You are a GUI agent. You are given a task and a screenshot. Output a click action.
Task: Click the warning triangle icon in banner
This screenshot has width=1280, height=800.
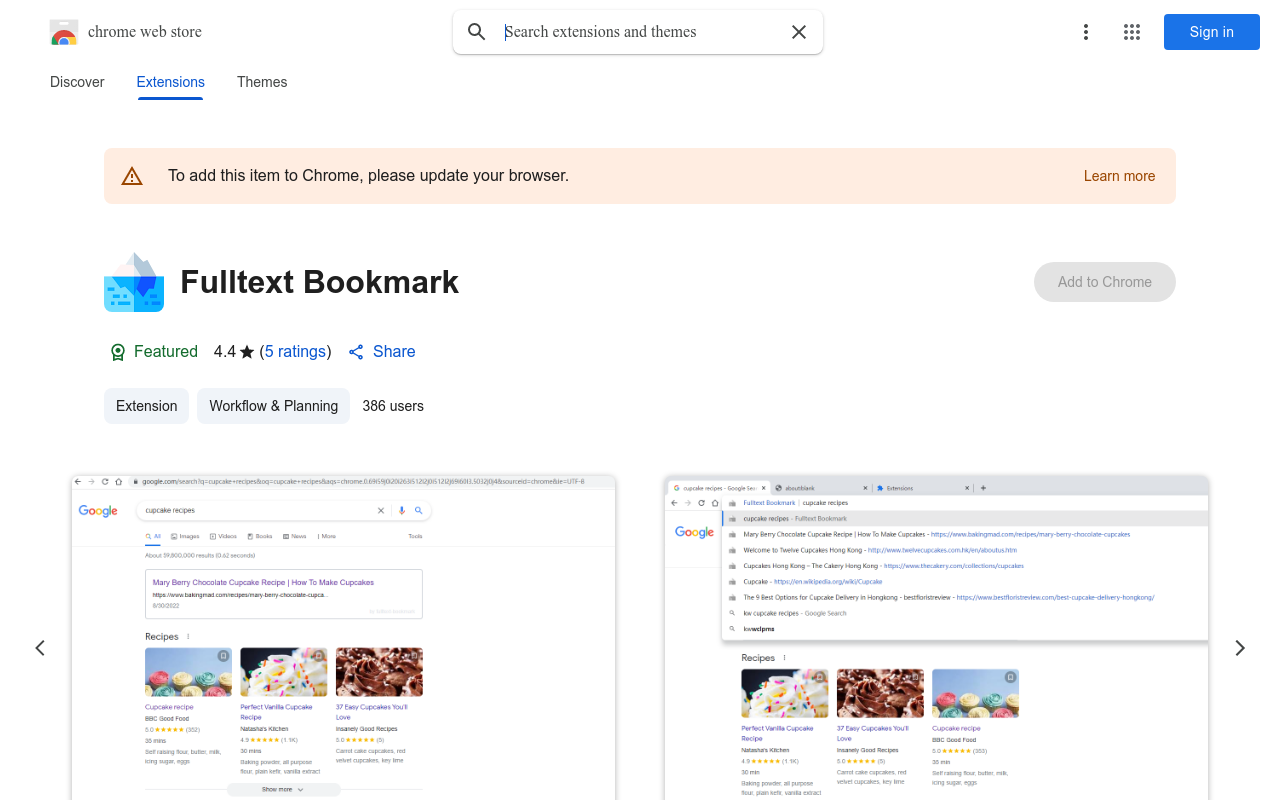(x=132, y=176)
